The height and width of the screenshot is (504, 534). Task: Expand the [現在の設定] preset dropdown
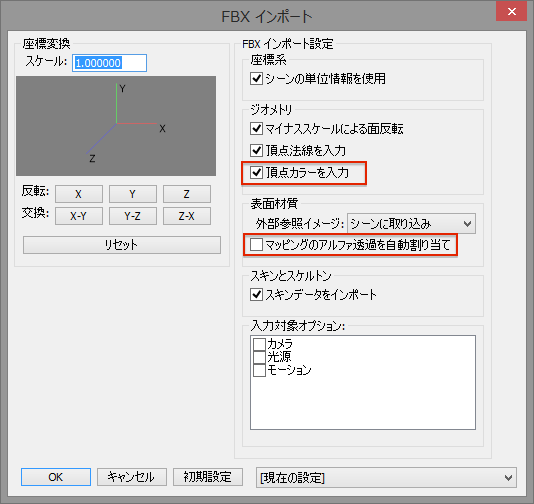pos(386,477)
